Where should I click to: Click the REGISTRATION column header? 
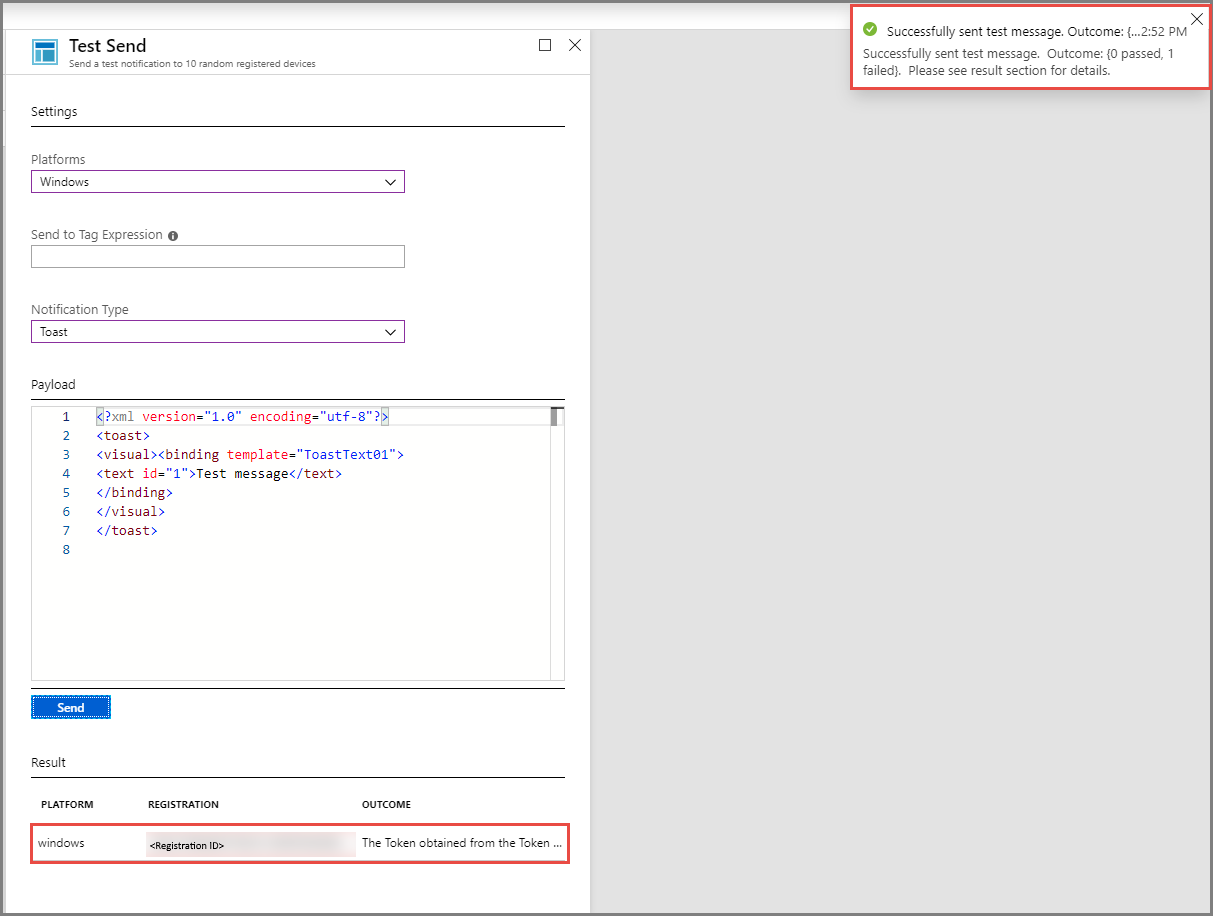(x=183, y=805)
